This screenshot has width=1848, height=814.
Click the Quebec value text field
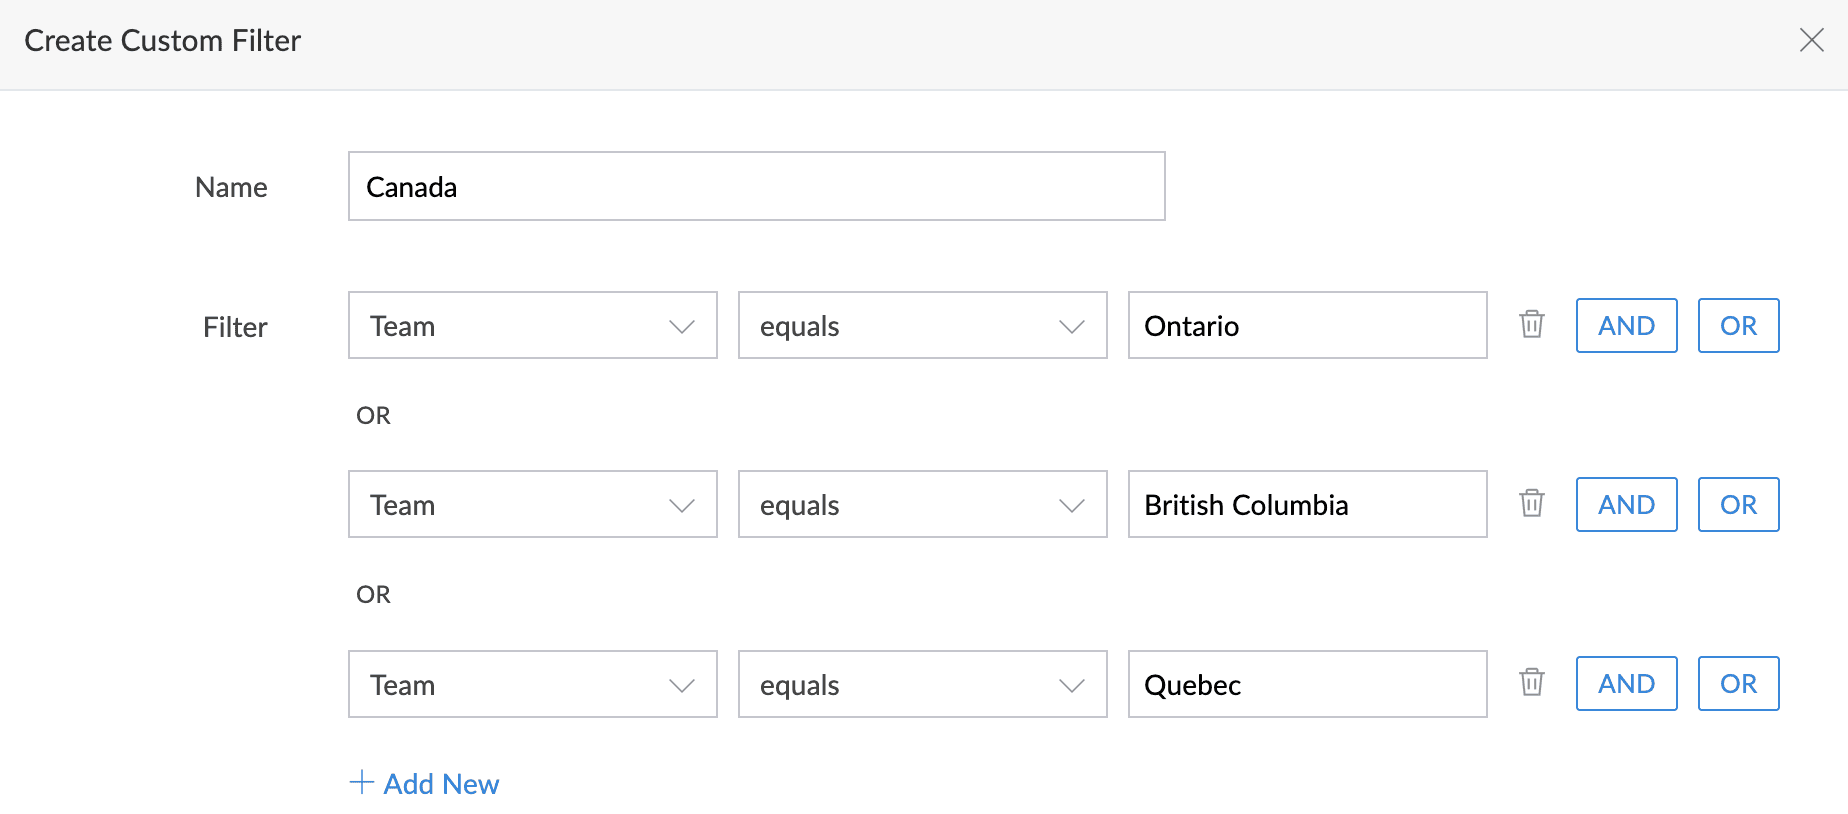pos(1307,685)
